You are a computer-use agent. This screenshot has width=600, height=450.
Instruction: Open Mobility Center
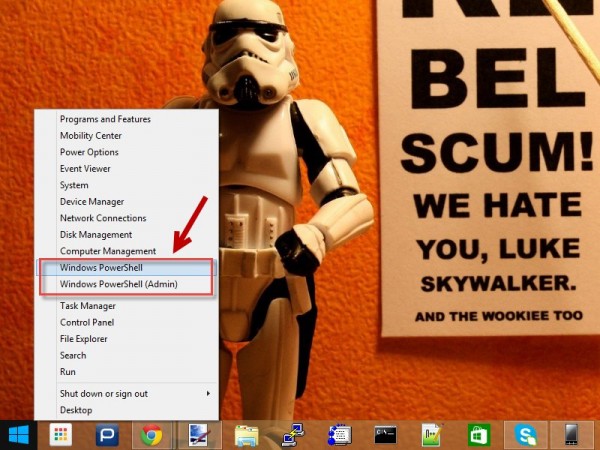[x=127, y=135]
